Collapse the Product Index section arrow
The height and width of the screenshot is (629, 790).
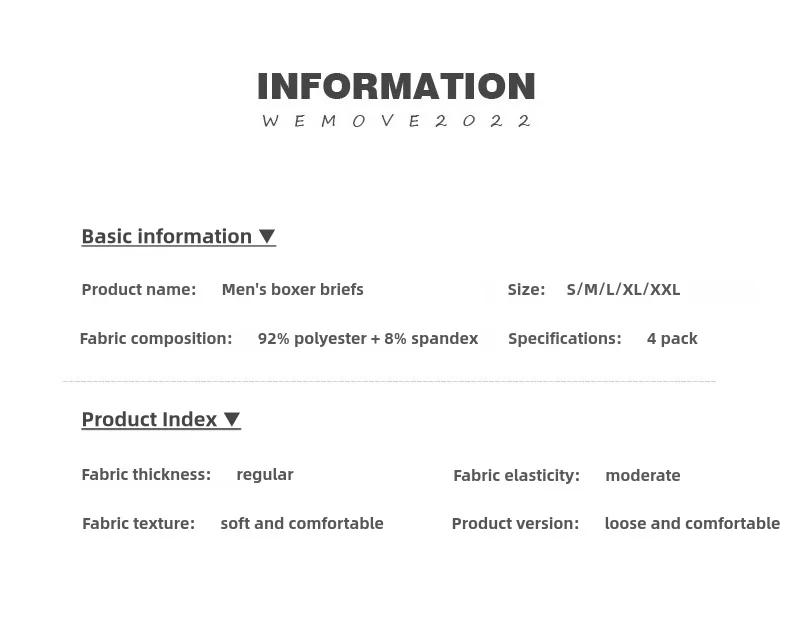pos(231,419)
